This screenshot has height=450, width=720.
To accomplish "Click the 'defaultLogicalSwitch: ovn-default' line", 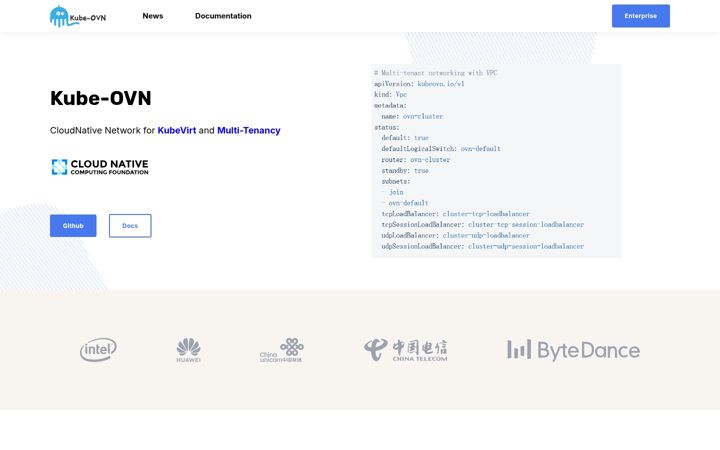I will pos(441,149).
